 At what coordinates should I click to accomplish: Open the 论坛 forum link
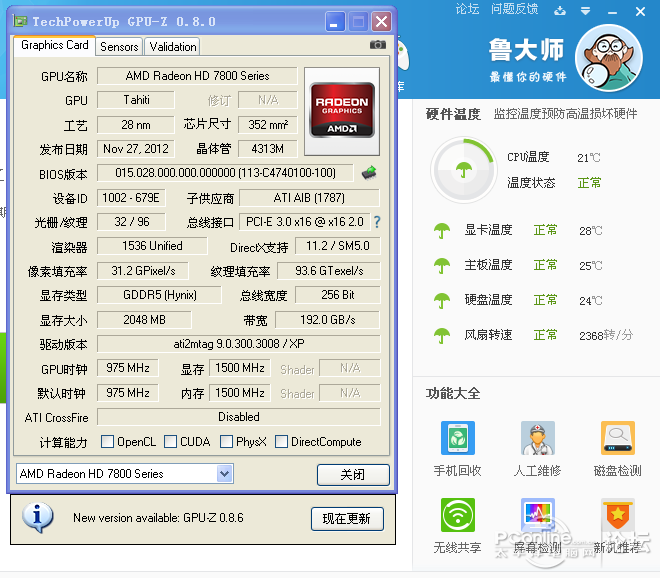tap(467, 9)
